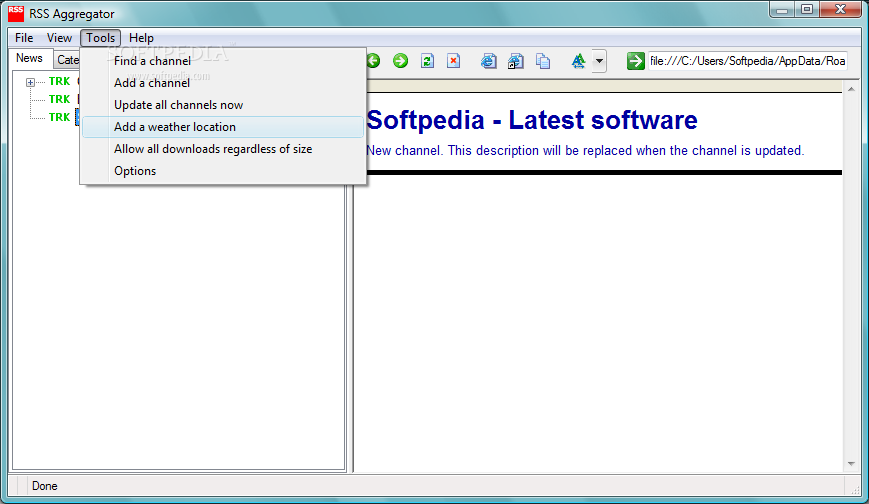Screen dimensions: 869x504
Task: Select the second TRK channel row
Action: click(60, 99)
